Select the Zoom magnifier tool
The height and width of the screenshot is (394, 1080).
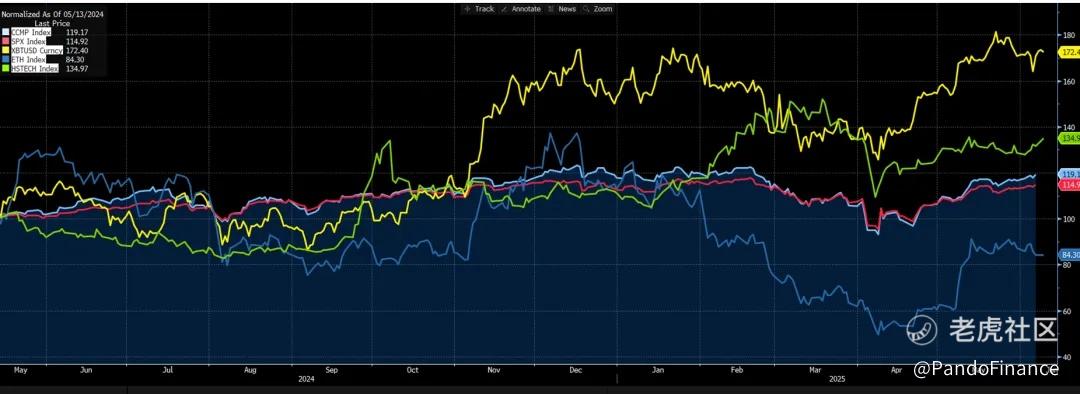pyautogui.click(x=597, y=9)
